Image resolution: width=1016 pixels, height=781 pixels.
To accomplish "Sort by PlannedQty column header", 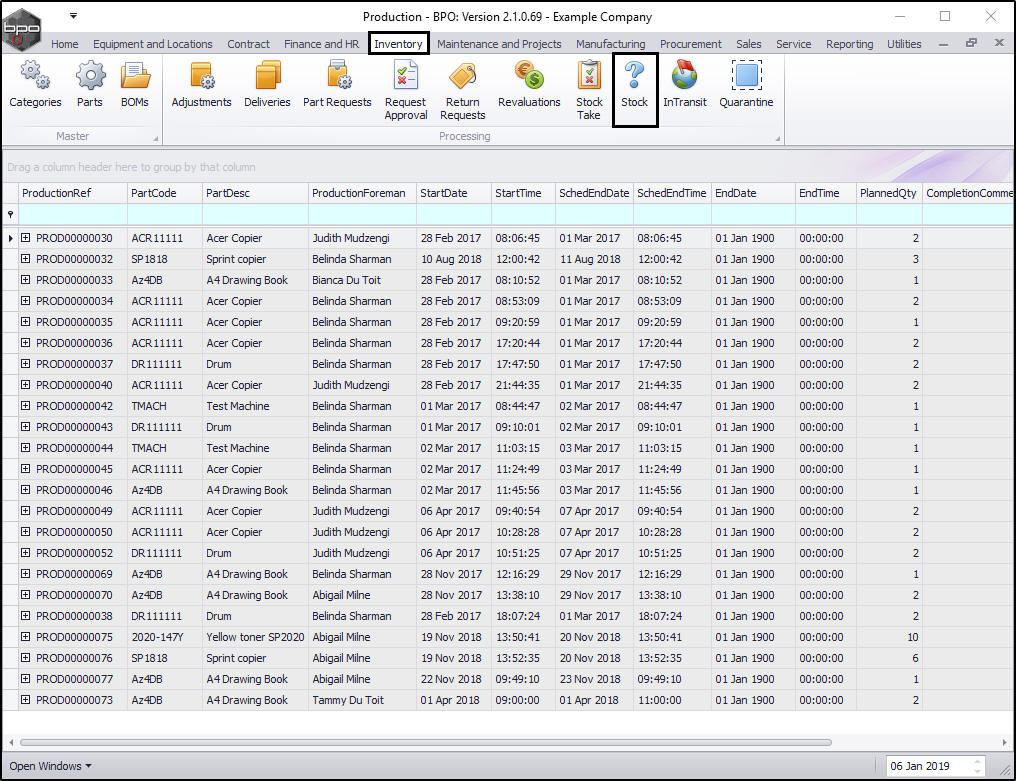I will coord(889,193).
